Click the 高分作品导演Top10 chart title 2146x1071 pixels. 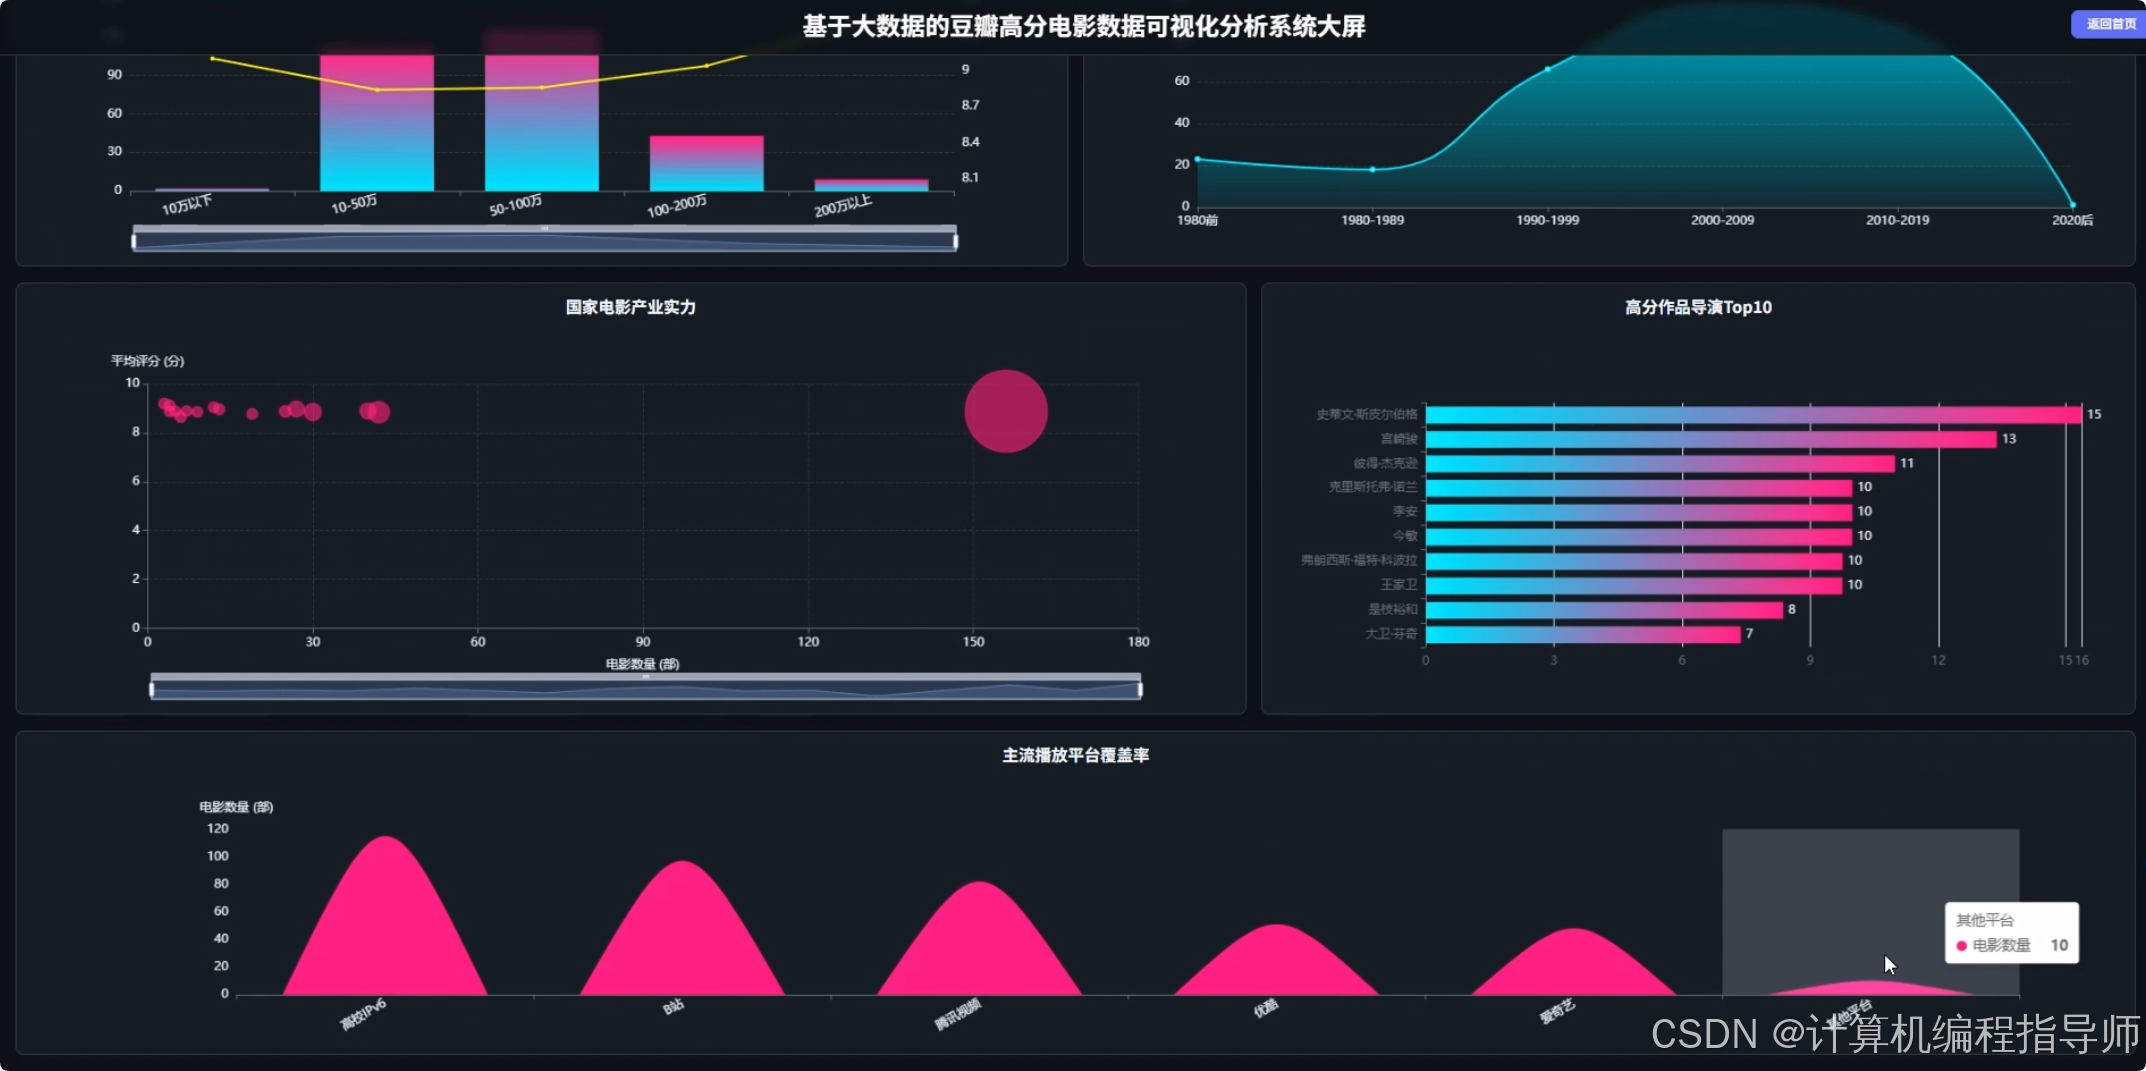pos(1698,307)
